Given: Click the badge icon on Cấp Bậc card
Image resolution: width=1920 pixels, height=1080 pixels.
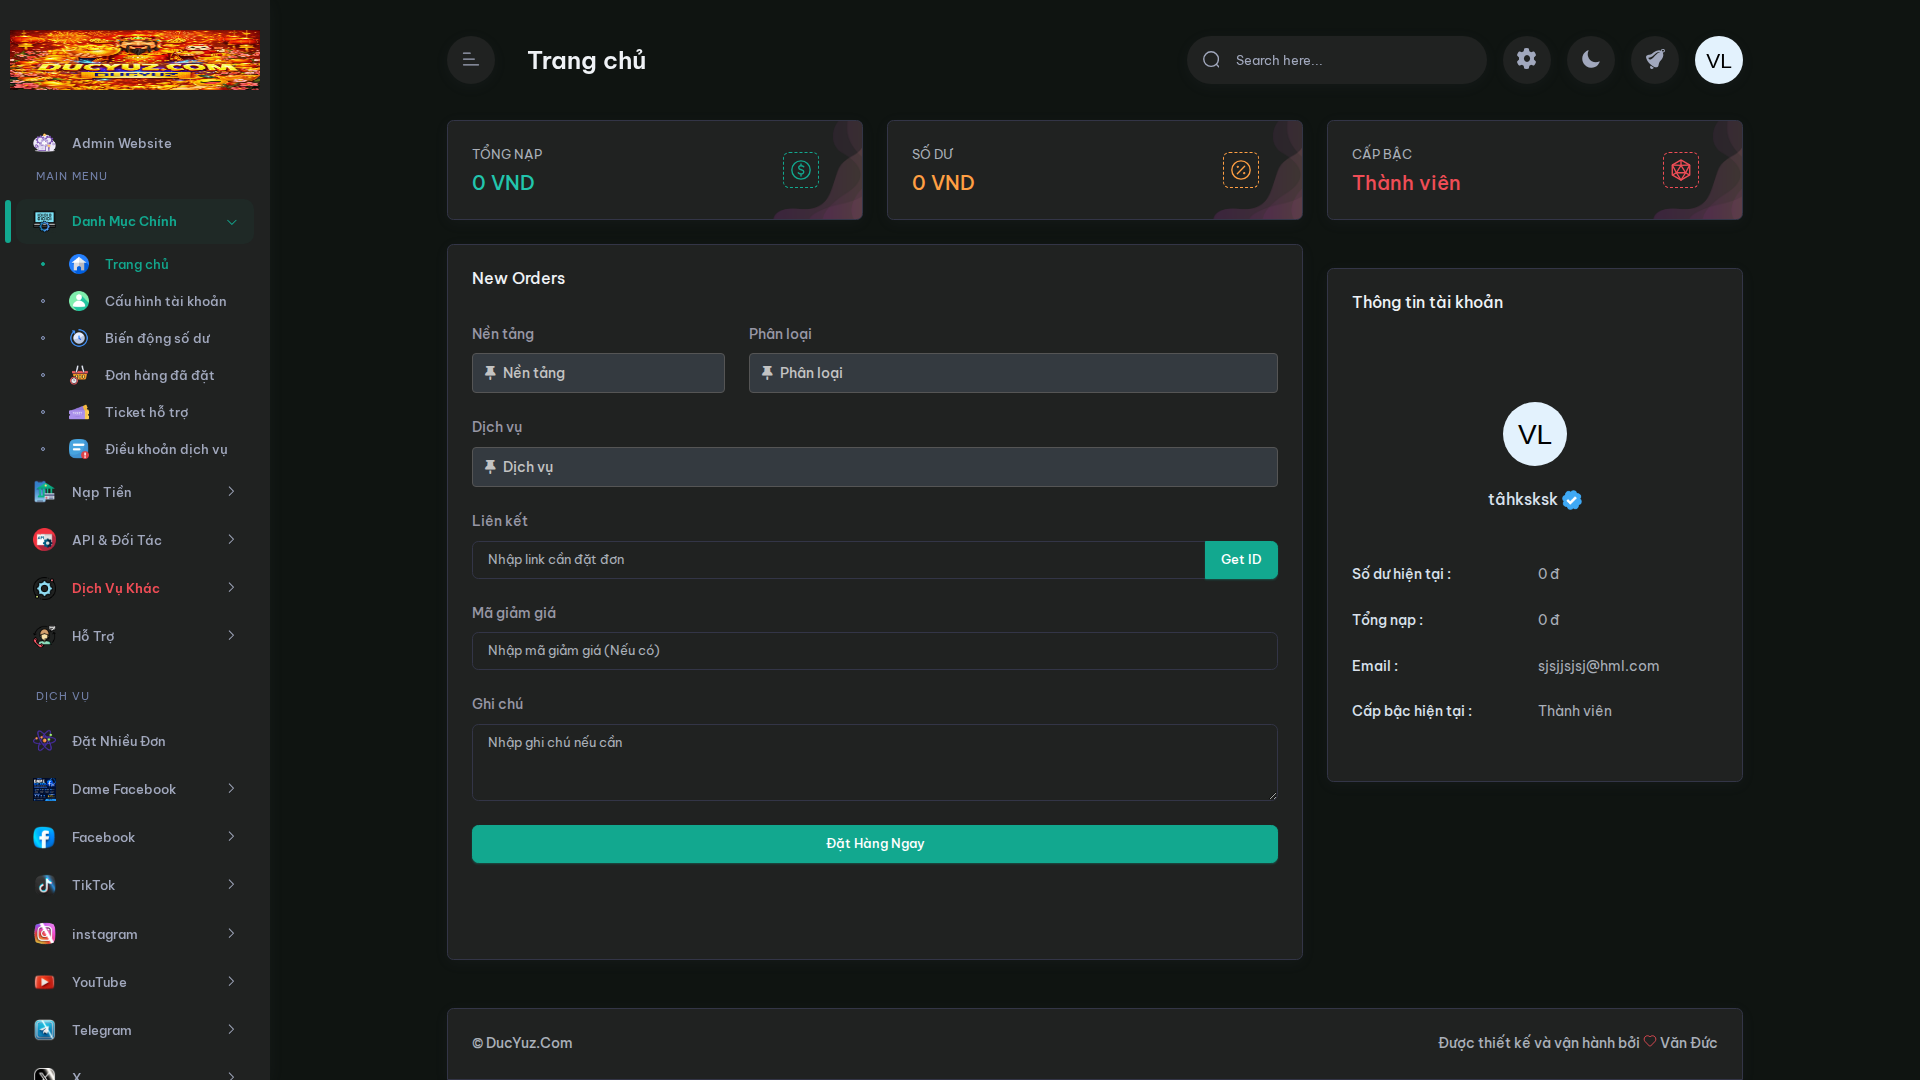Looking at the screenshot, I should (1680, 170).
